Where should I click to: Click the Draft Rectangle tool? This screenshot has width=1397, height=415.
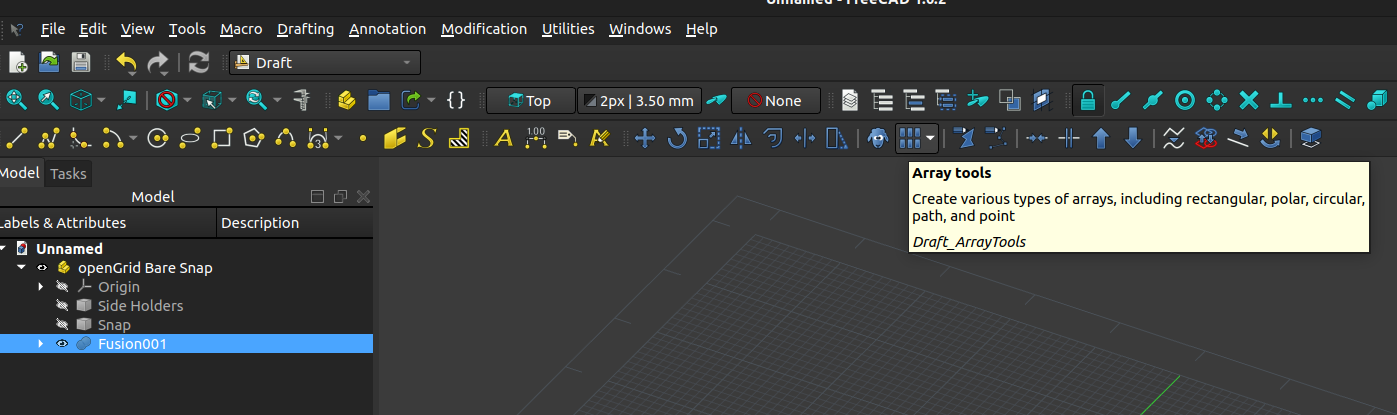tap(222, 138)
